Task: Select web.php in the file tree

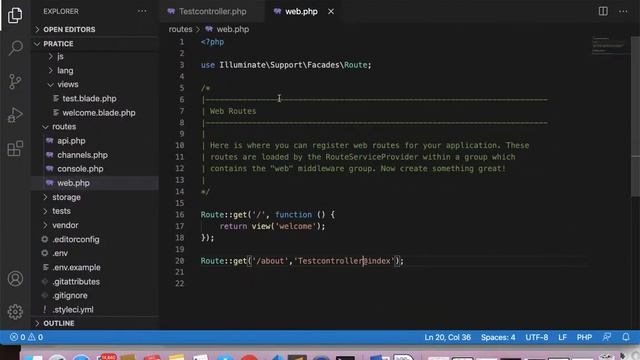Action: pyautogui.click(x=73, y=183)
